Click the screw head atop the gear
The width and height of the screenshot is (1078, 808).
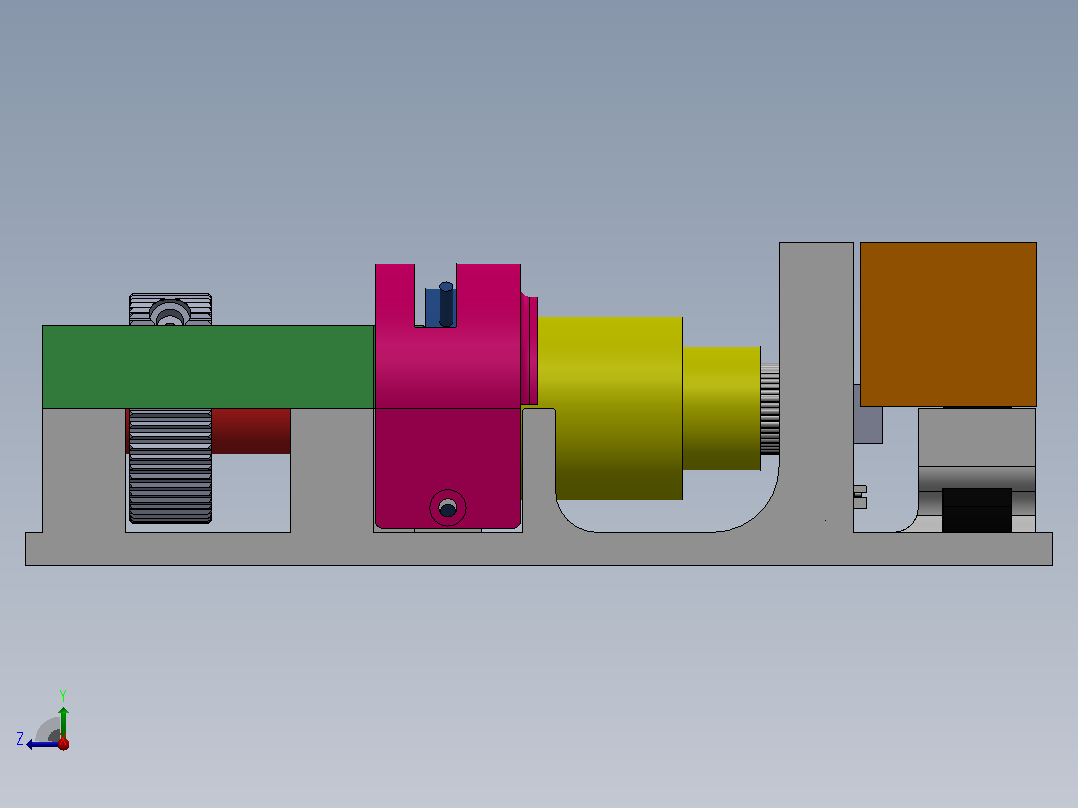tap(170, 313)
